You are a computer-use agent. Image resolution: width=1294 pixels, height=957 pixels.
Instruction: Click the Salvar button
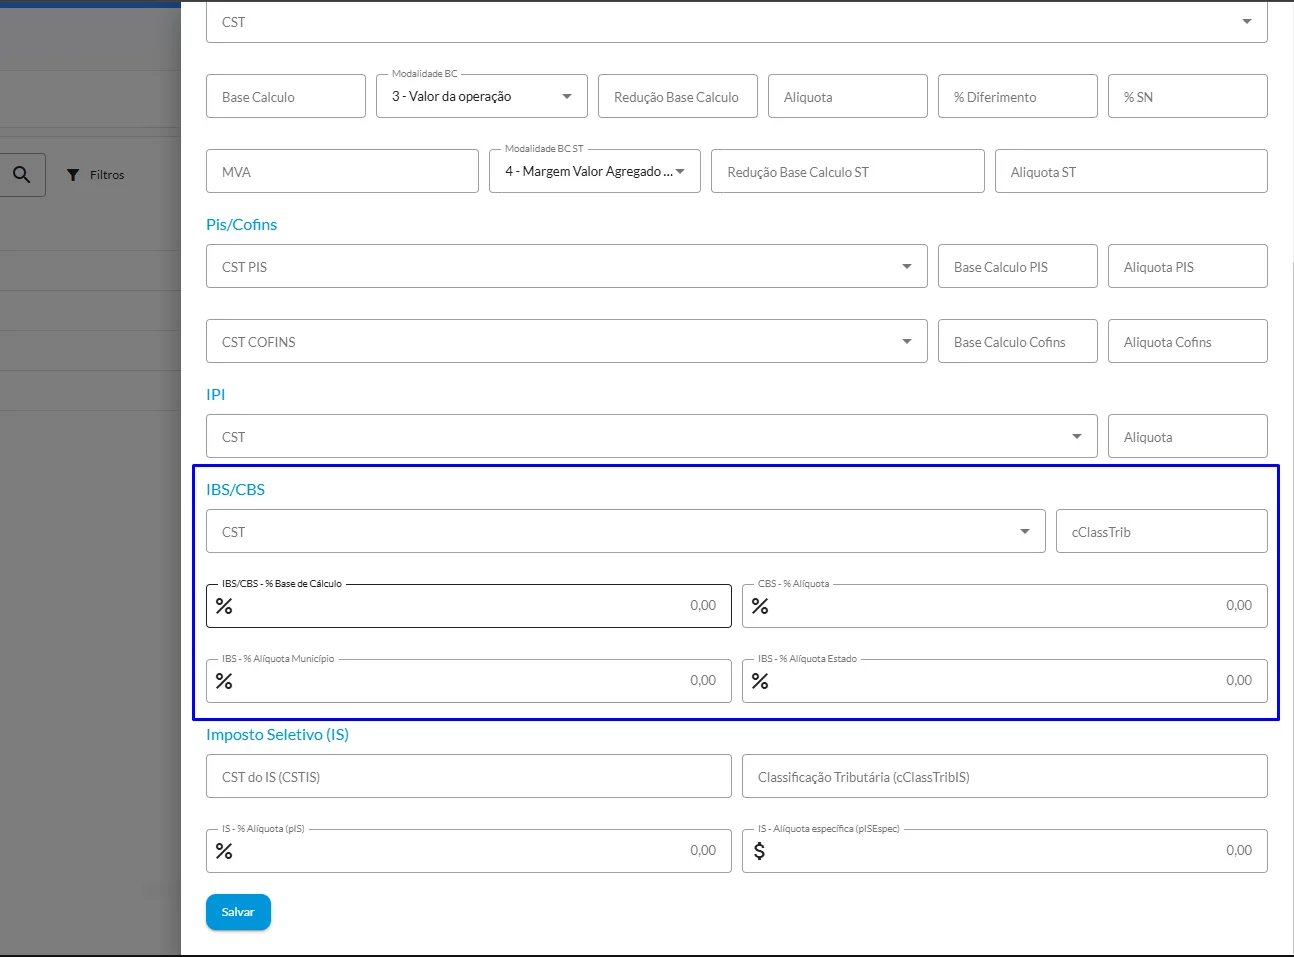pyautogui.click(x=238, y=912)
